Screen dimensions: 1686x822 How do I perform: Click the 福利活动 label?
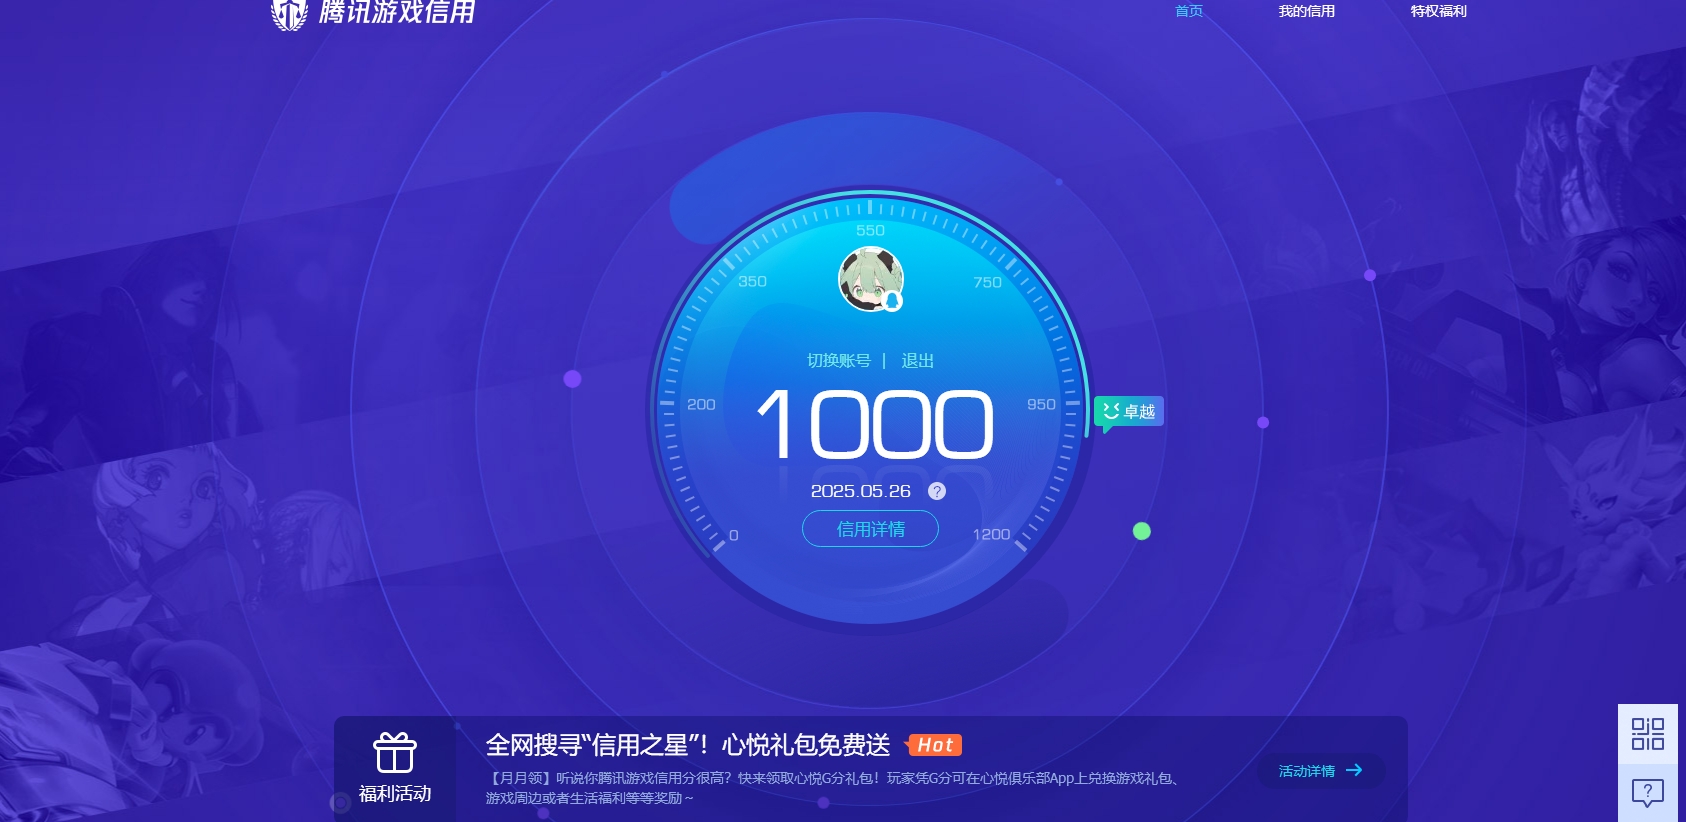(x=395, y=794)
